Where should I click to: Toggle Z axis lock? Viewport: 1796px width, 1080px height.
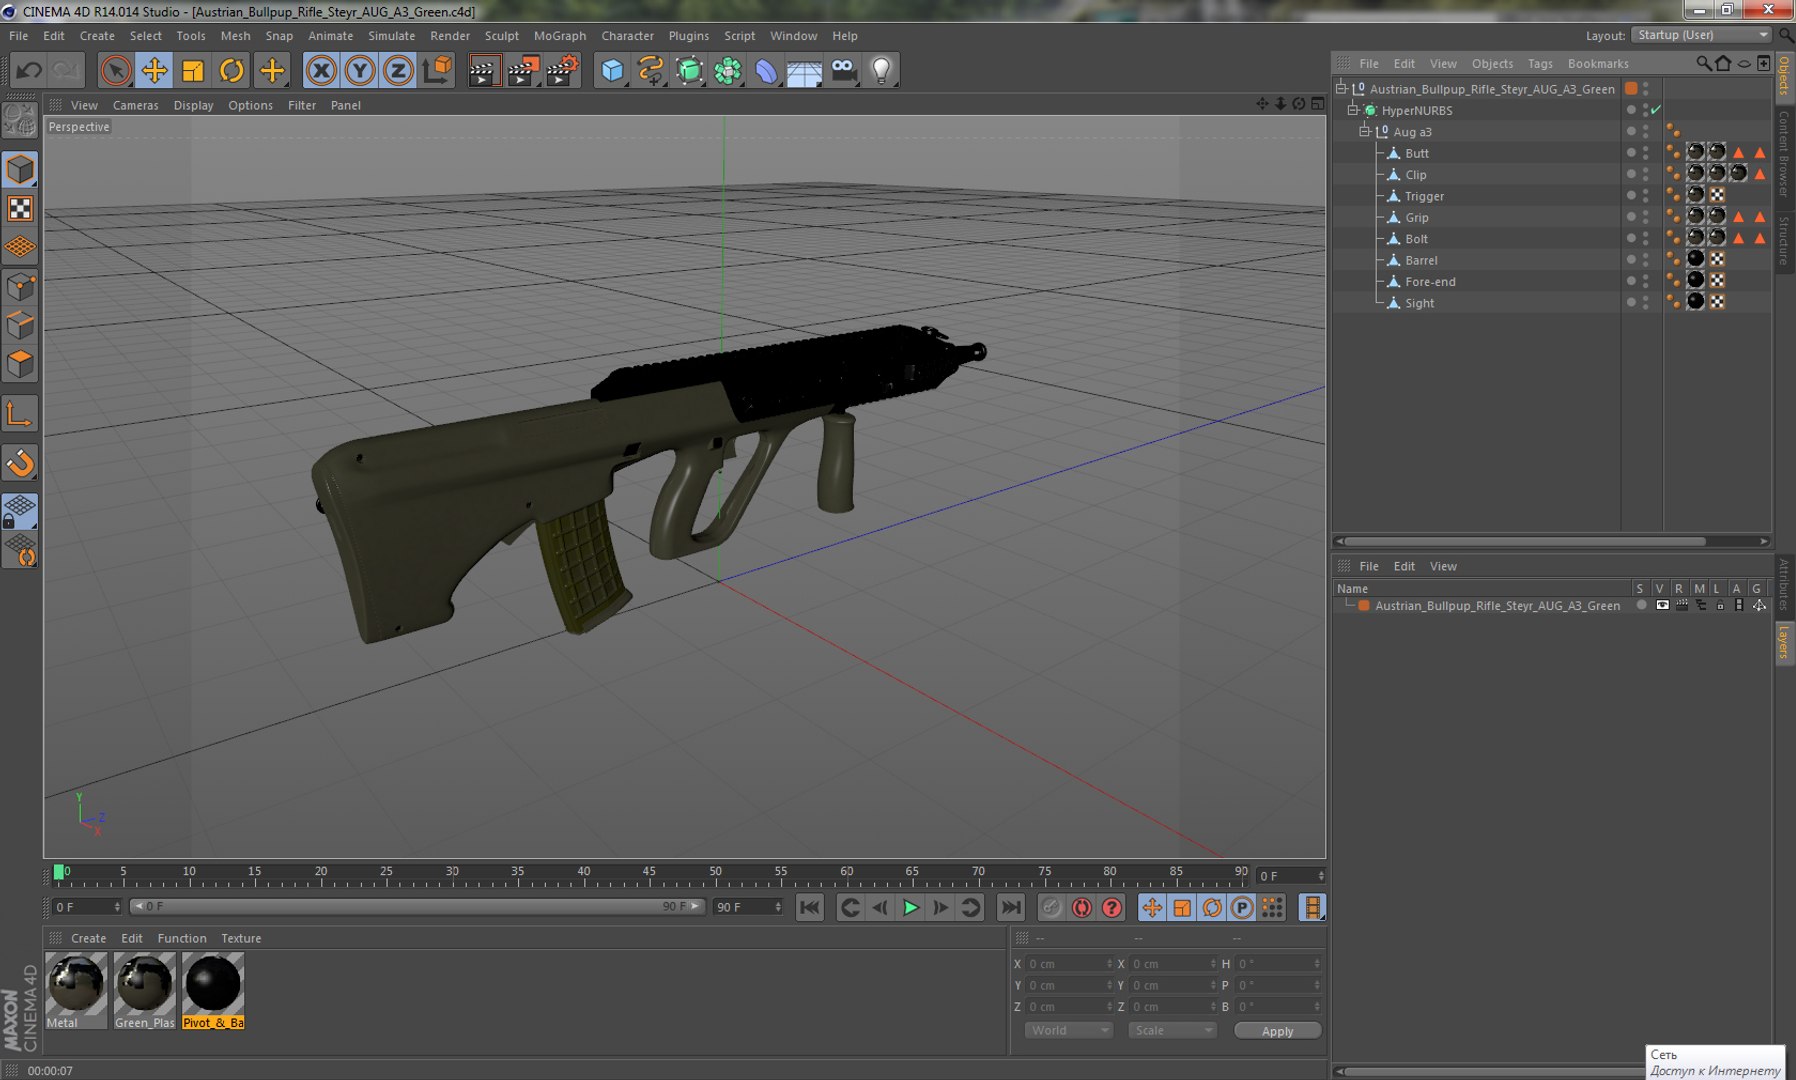tap(398, 70)
